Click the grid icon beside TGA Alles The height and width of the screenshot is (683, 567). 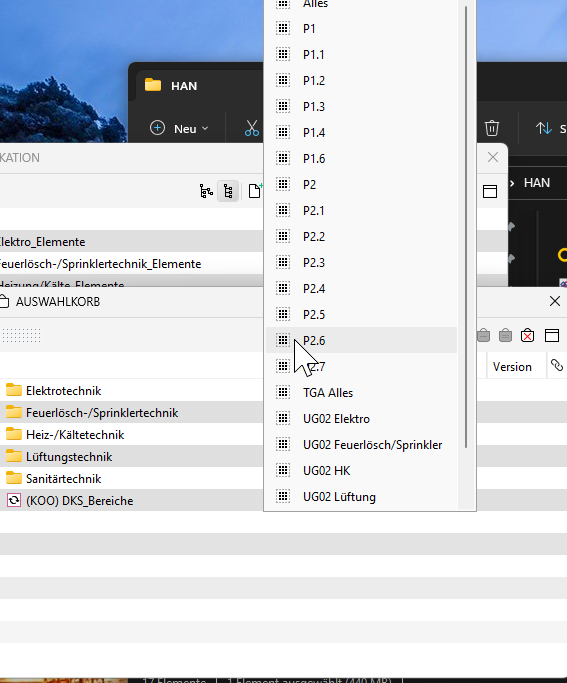pyautogui.click(x=283, y=392)
